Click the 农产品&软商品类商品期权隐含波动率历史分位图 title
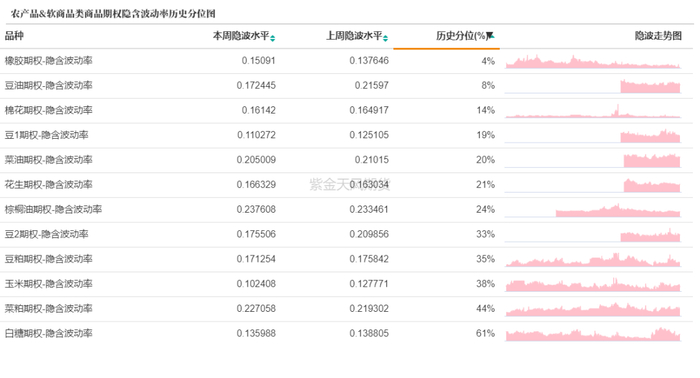The image size is (700, 378). [113, 13]
